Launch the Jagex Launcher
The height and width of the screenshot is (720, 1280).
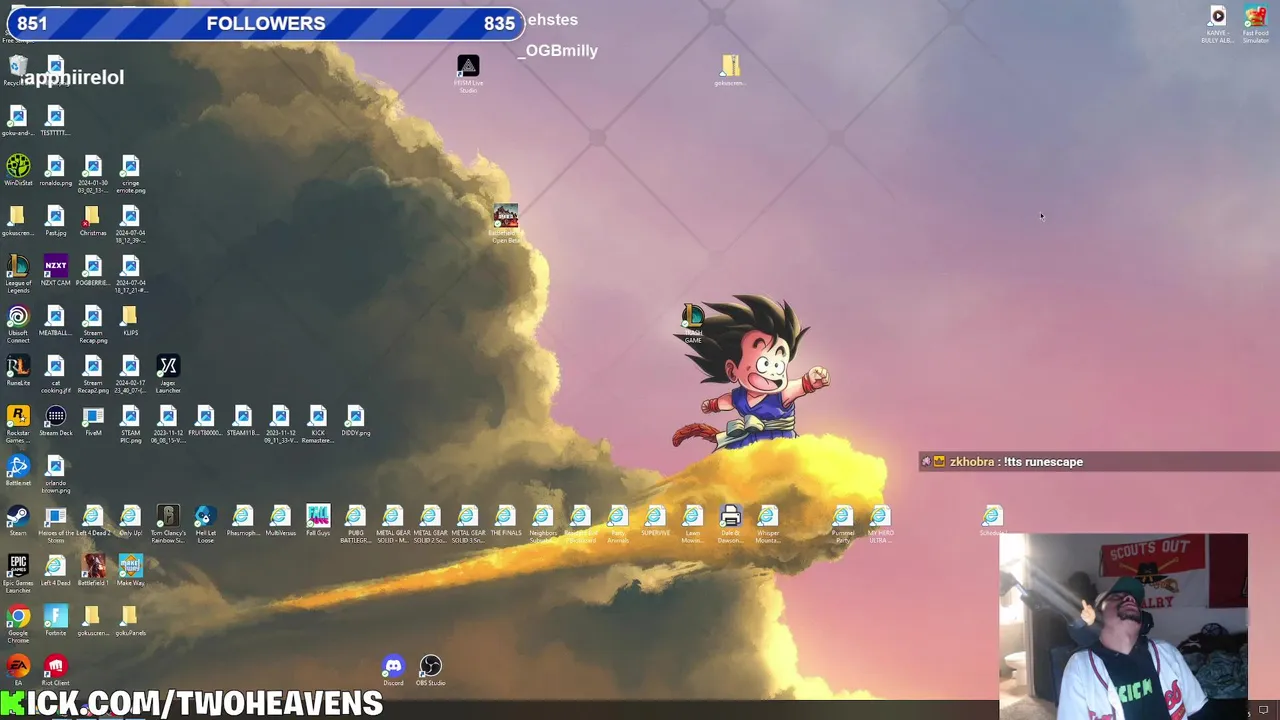pyautogui.click(x=167, y=374)
